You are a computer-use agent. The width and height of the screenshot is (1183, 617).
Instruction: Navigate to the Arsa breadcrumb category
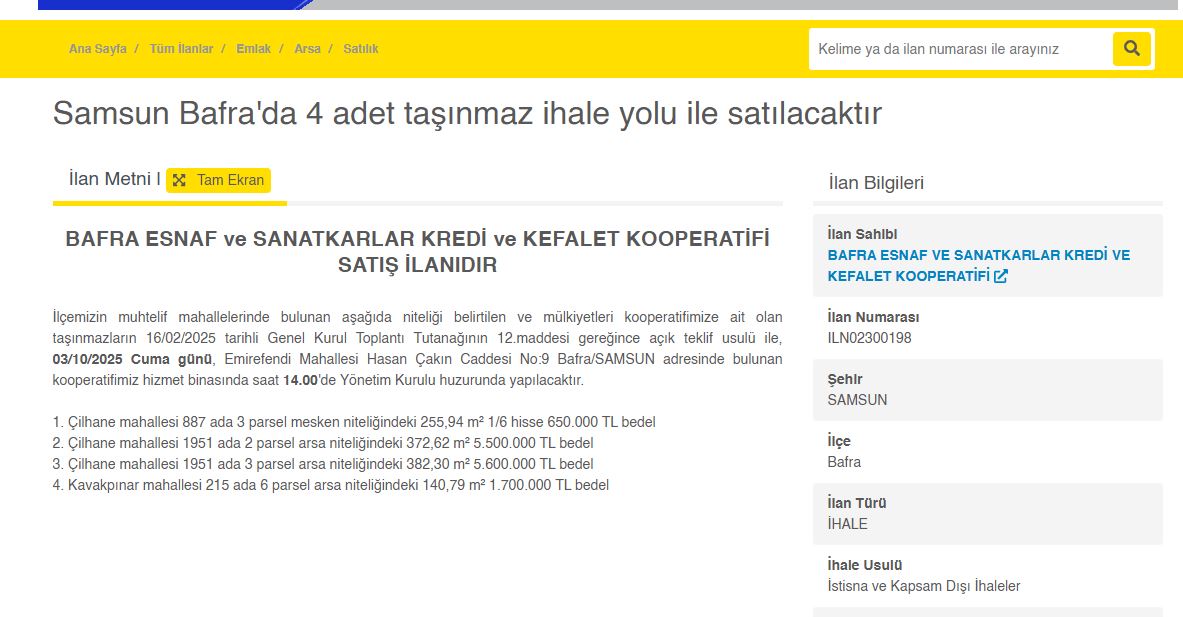pos(307,48)
